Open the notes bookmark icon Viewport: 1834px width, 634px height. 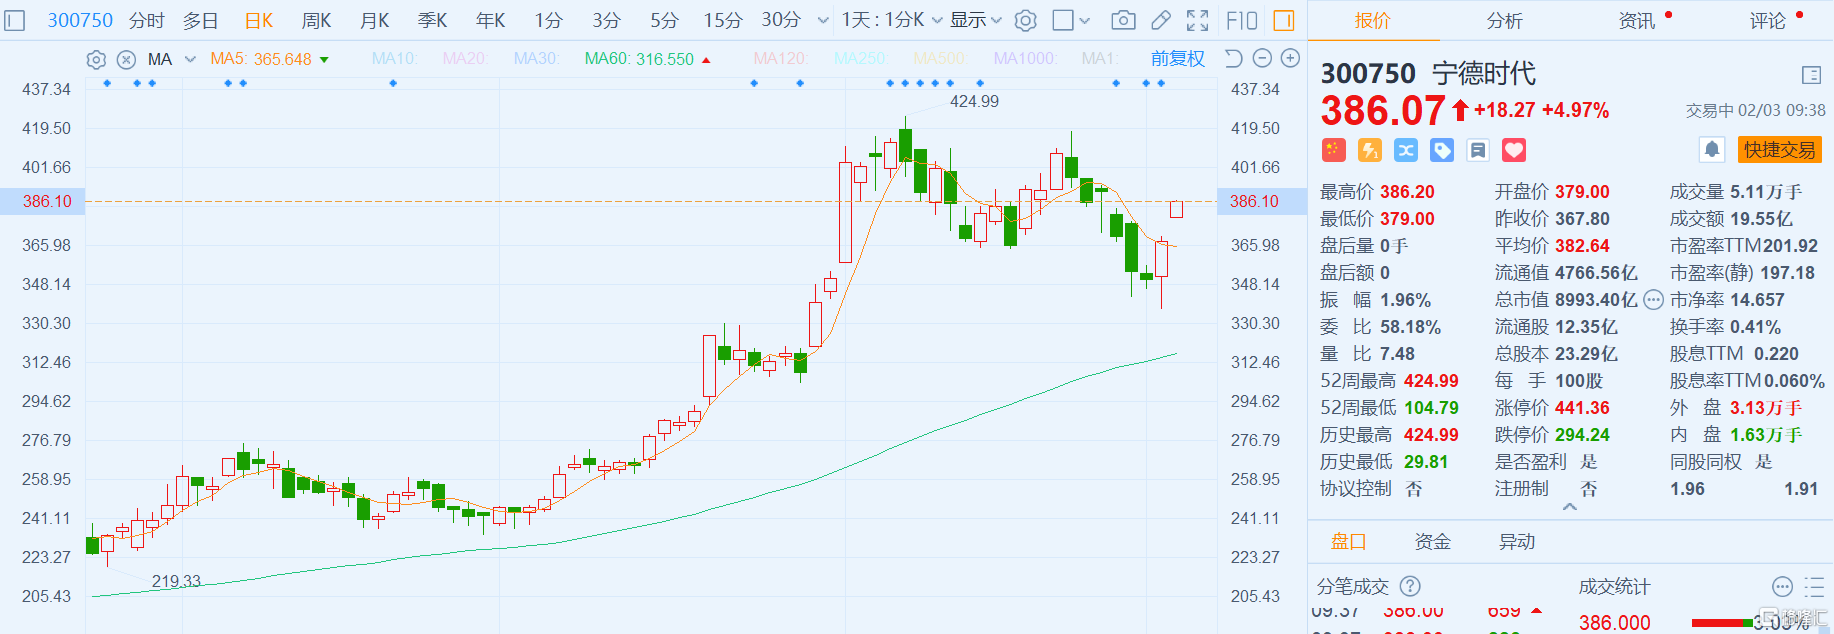[1478, 150]
